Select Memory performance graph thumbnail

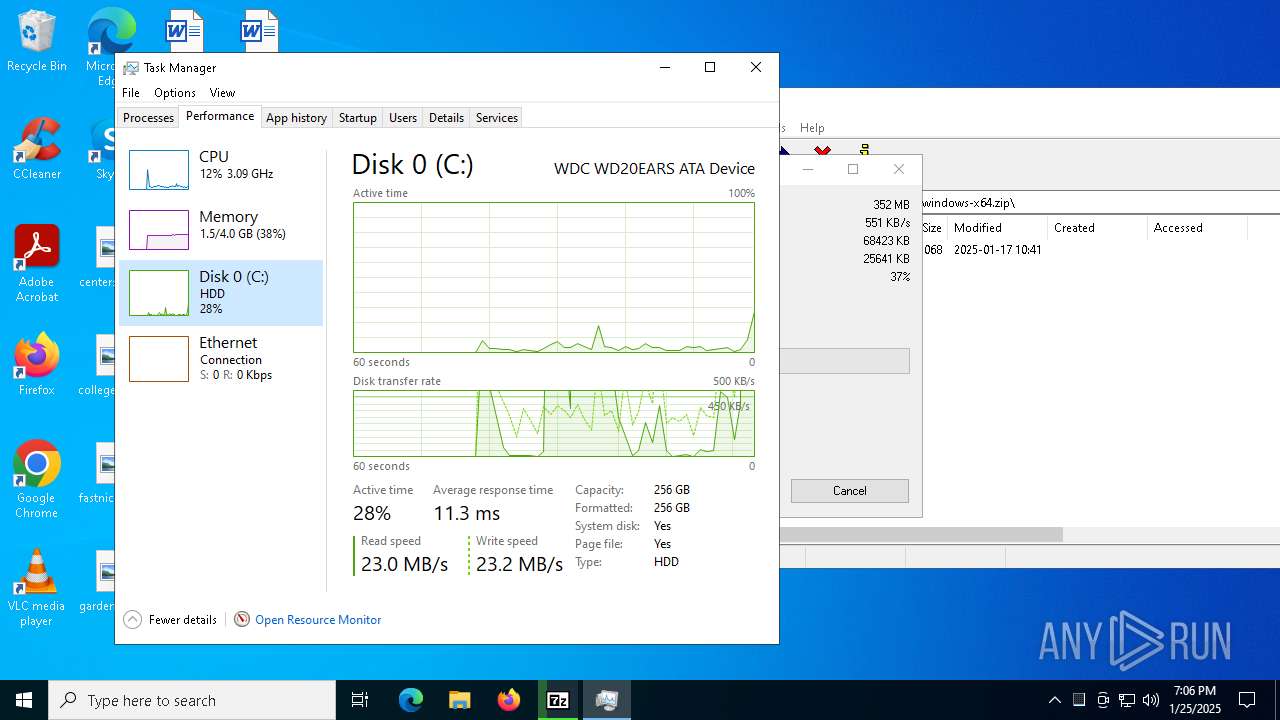pyautogui.click(x=159, y=230)
